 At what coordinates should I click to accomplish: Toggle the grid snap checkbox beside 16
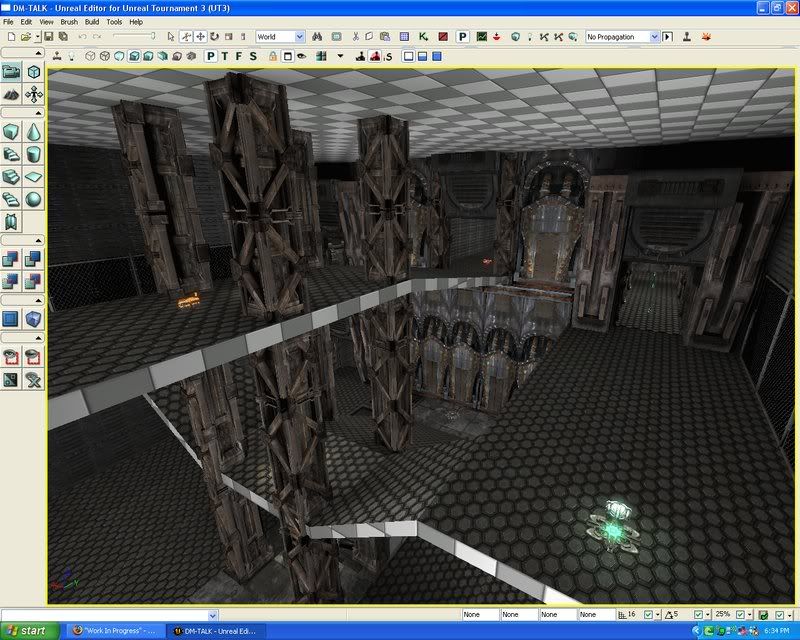(648, 615)
